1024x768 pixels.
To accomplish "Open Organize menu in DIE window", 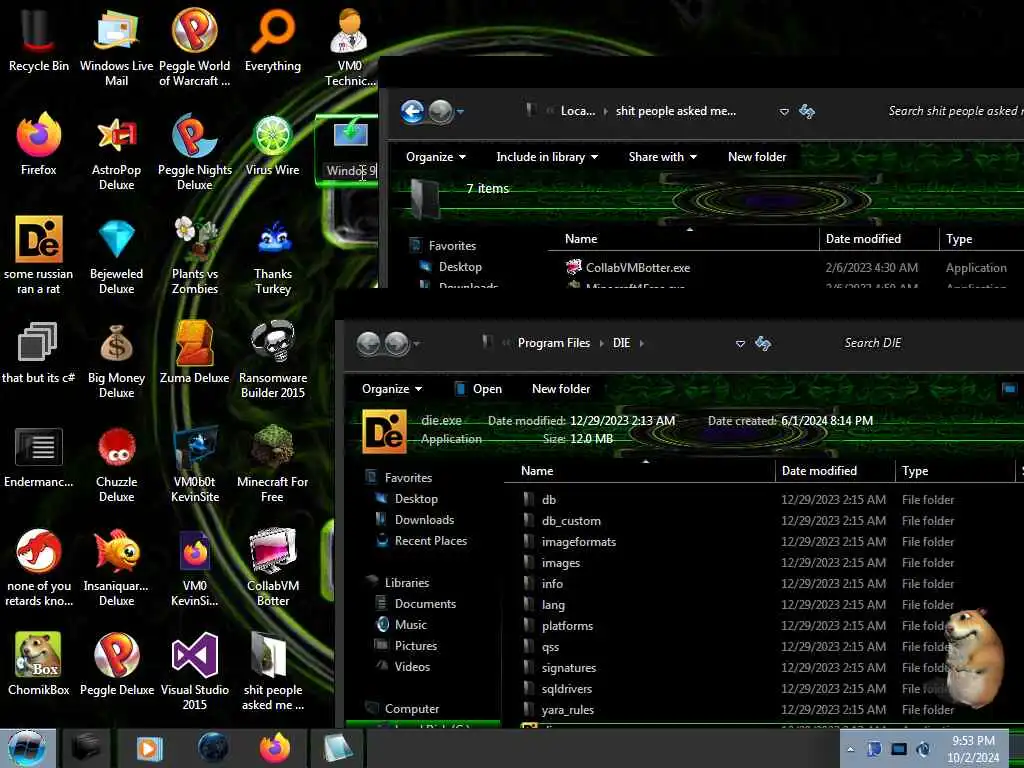I will click(392, 389).
